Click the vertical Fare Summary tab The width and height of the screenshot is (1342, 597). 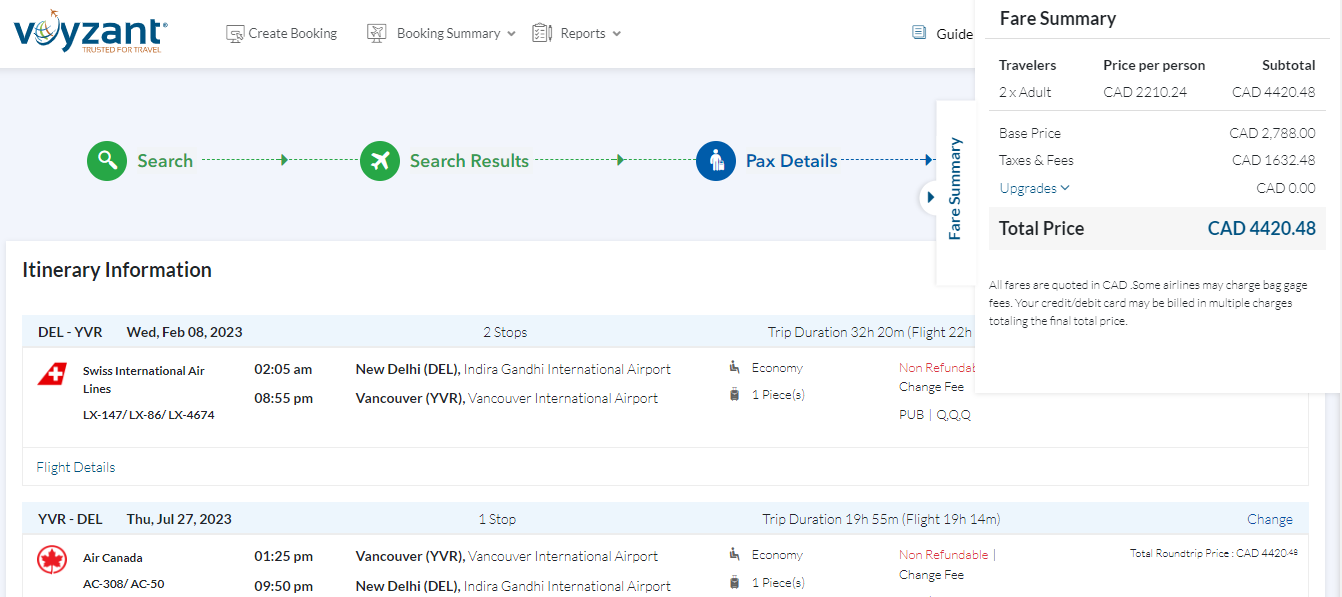955,188
